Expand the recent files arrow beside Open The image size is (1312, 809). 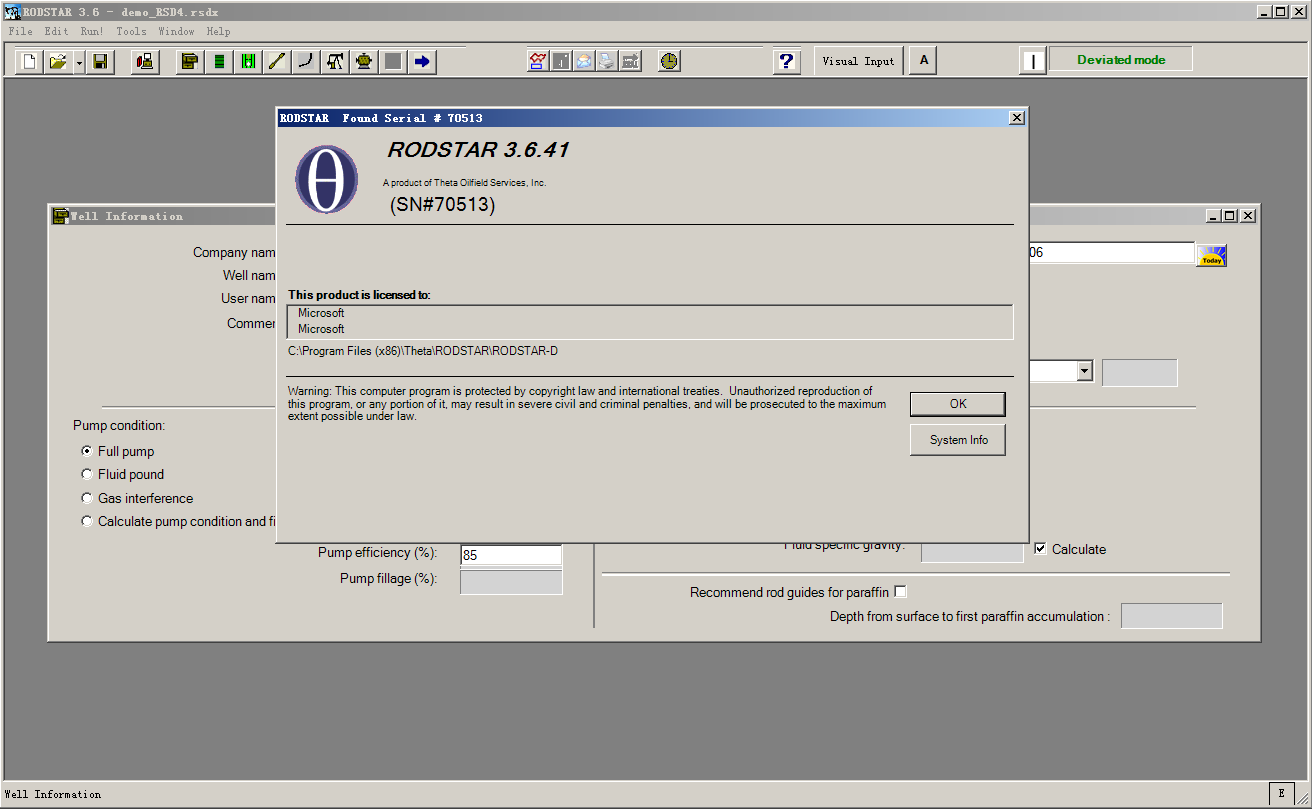coord(79,61)
